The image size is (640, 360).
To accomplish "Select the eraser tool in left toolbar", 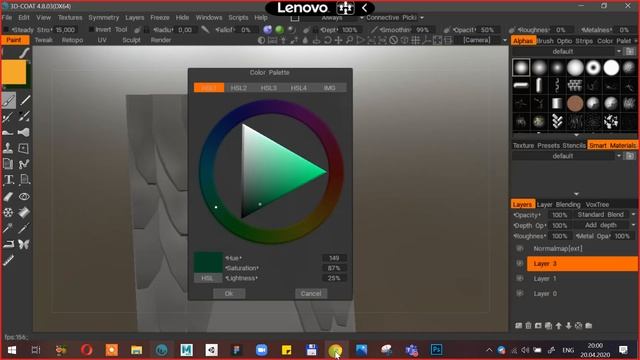I will [8, 197].
